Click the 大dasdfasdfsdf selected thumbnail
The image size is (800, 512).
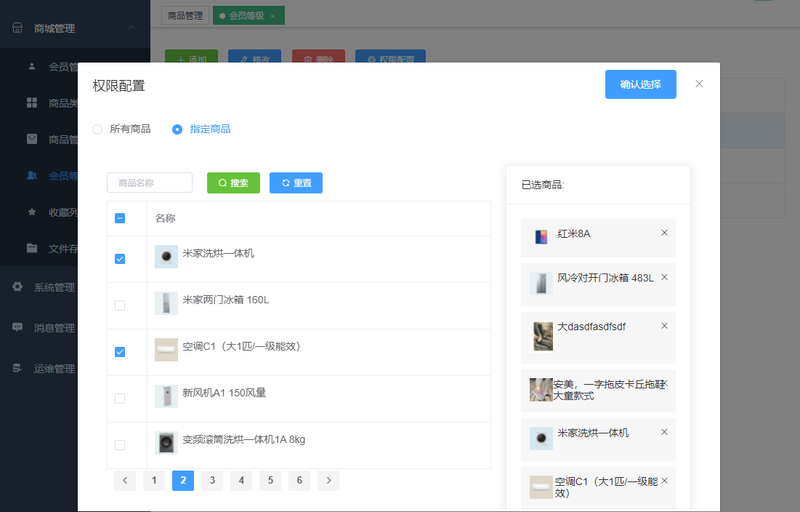543,336
